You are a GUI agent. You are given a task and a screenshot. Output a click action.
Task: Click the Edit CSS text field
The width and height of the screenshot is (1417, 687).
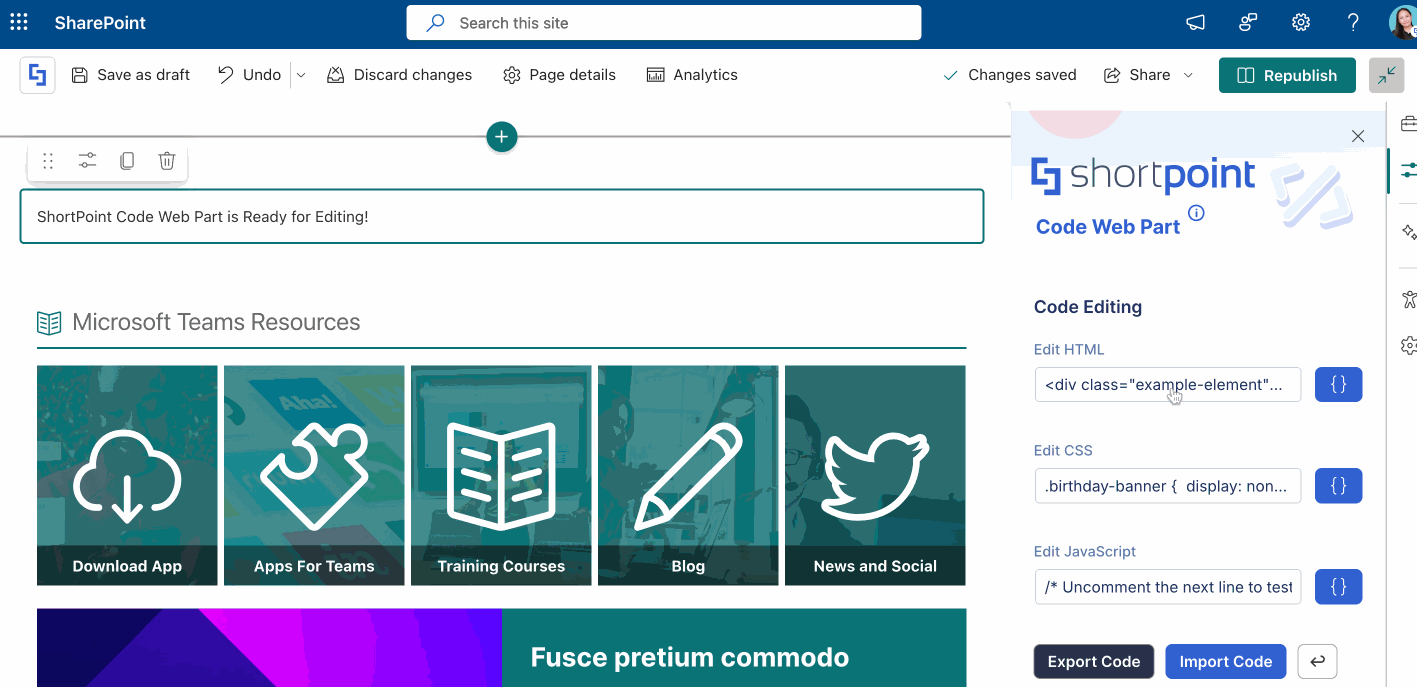[1168, 486]
